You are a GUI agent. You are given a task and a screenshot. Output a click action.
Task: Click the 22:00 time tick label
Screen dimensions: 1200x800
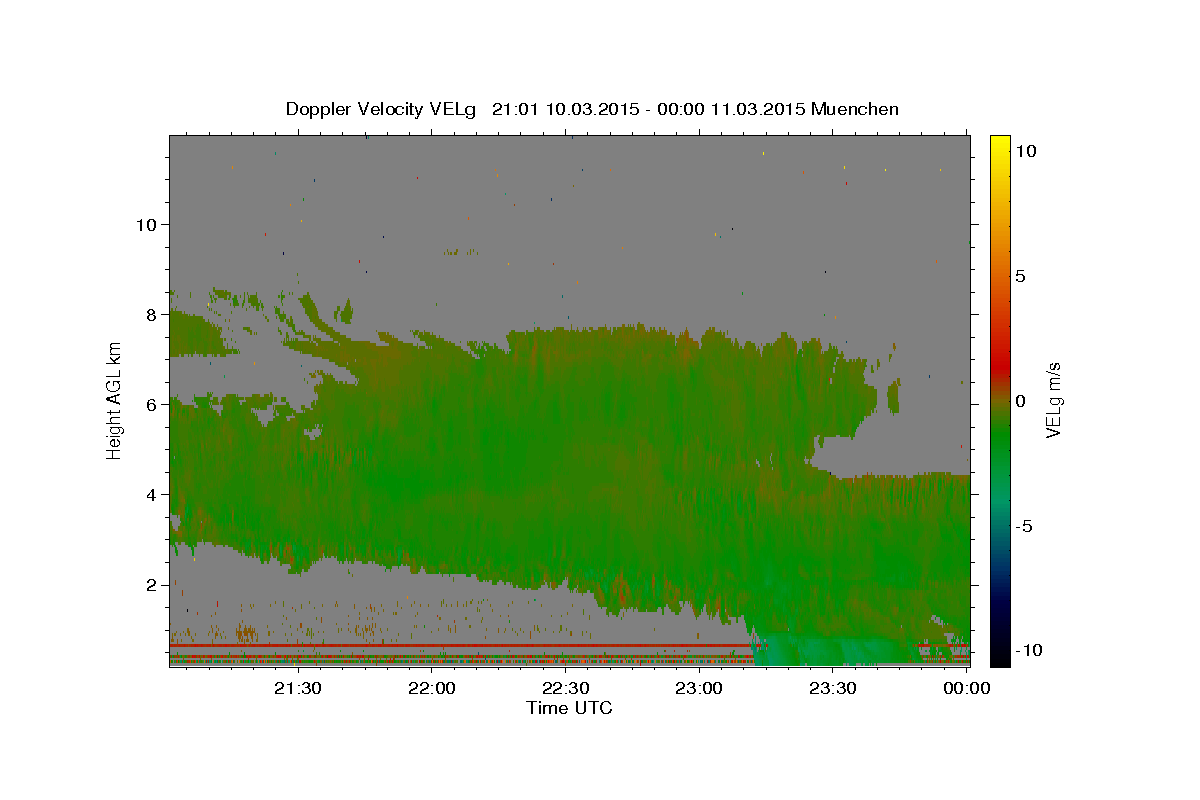pos(431,688)
